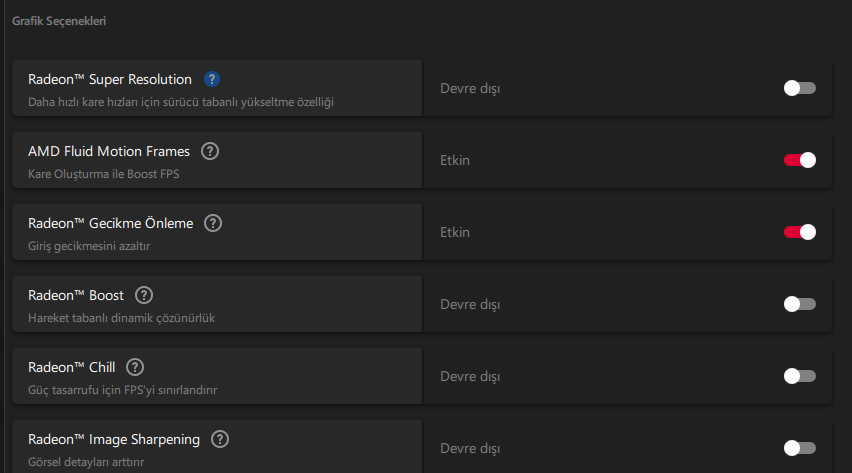Click the 'Hareket tabanlı dinamik çözünürlük' description
852x473 pixels.
[122, 317]
